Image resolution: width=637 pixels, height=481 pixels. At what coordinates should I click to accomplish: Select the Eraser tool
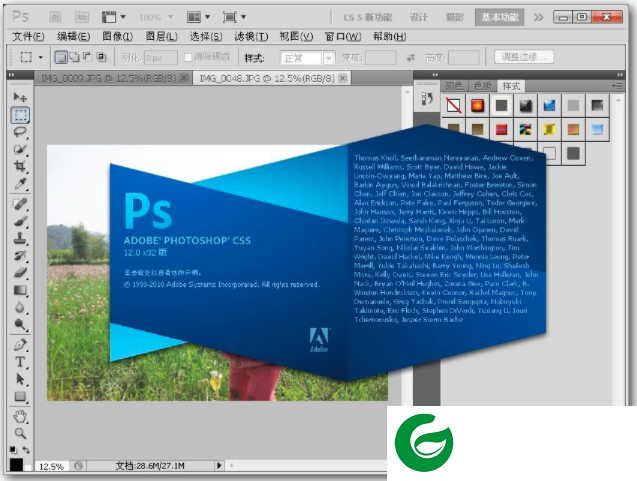pyautogui.click(x=20, y=273)
